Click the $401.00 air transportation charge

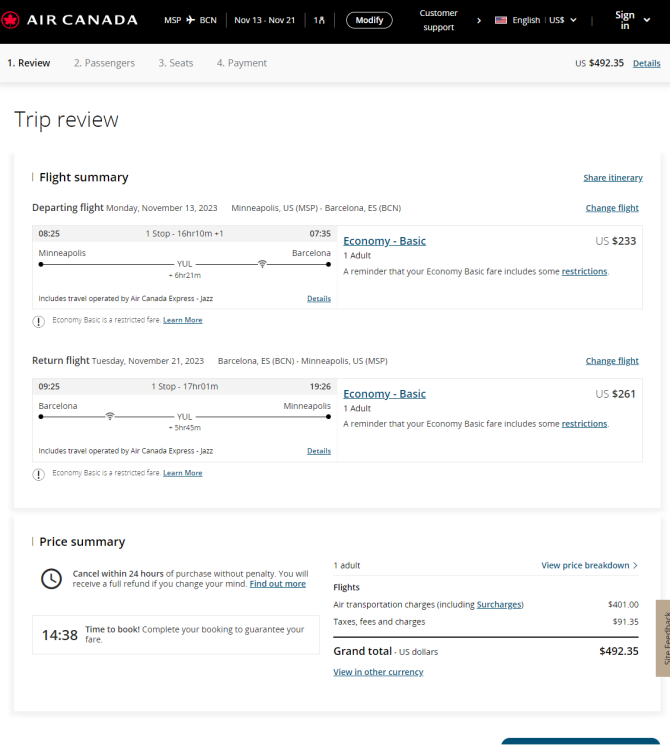click(x=623, y=604)
